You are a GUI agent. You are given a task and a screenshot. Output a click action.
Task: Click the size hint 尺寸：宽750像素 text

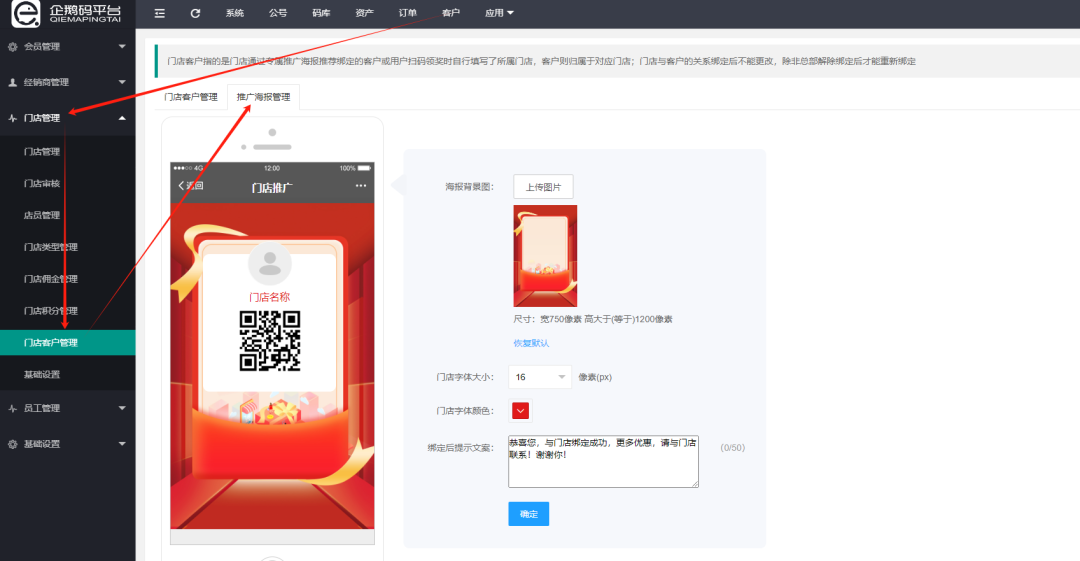pos(592,319)
